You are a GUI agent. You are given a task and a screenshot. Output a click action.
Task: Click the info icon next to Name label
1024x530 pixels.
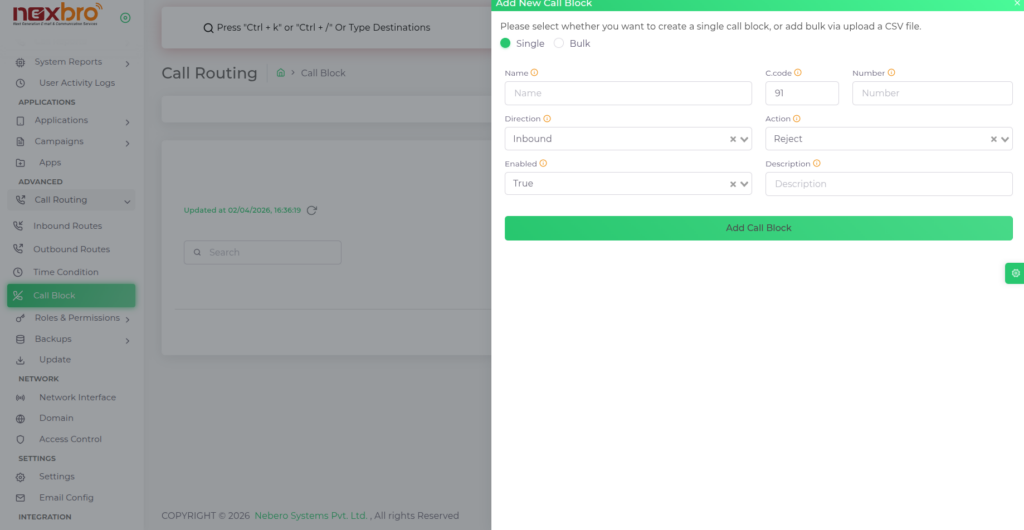click(534, 73)
